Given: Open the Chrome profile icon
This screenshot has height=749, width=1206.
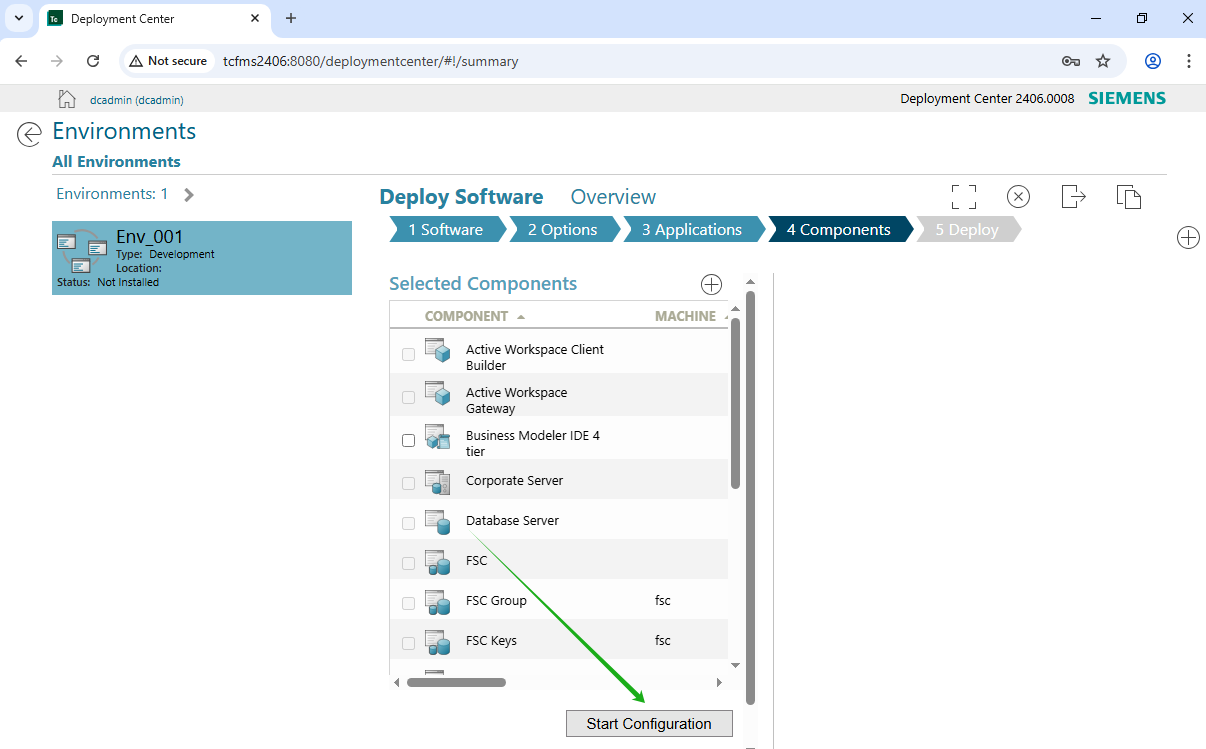Looking at the screenshot, I should (x=1153, y=61).
